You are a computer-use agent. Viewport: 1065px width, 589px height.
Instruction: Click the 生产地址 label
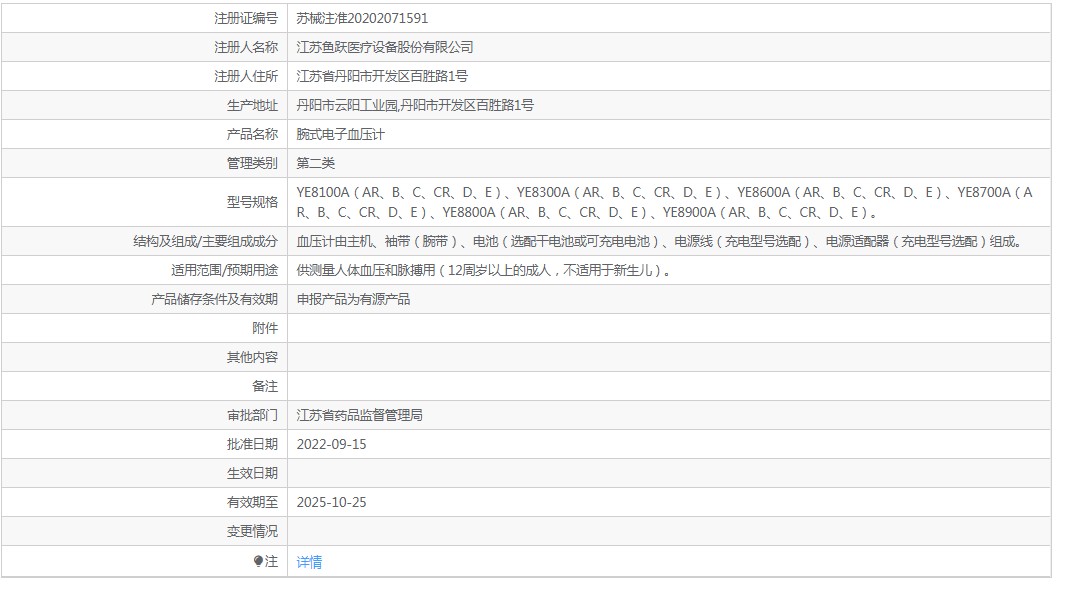(x=252, y=105)
